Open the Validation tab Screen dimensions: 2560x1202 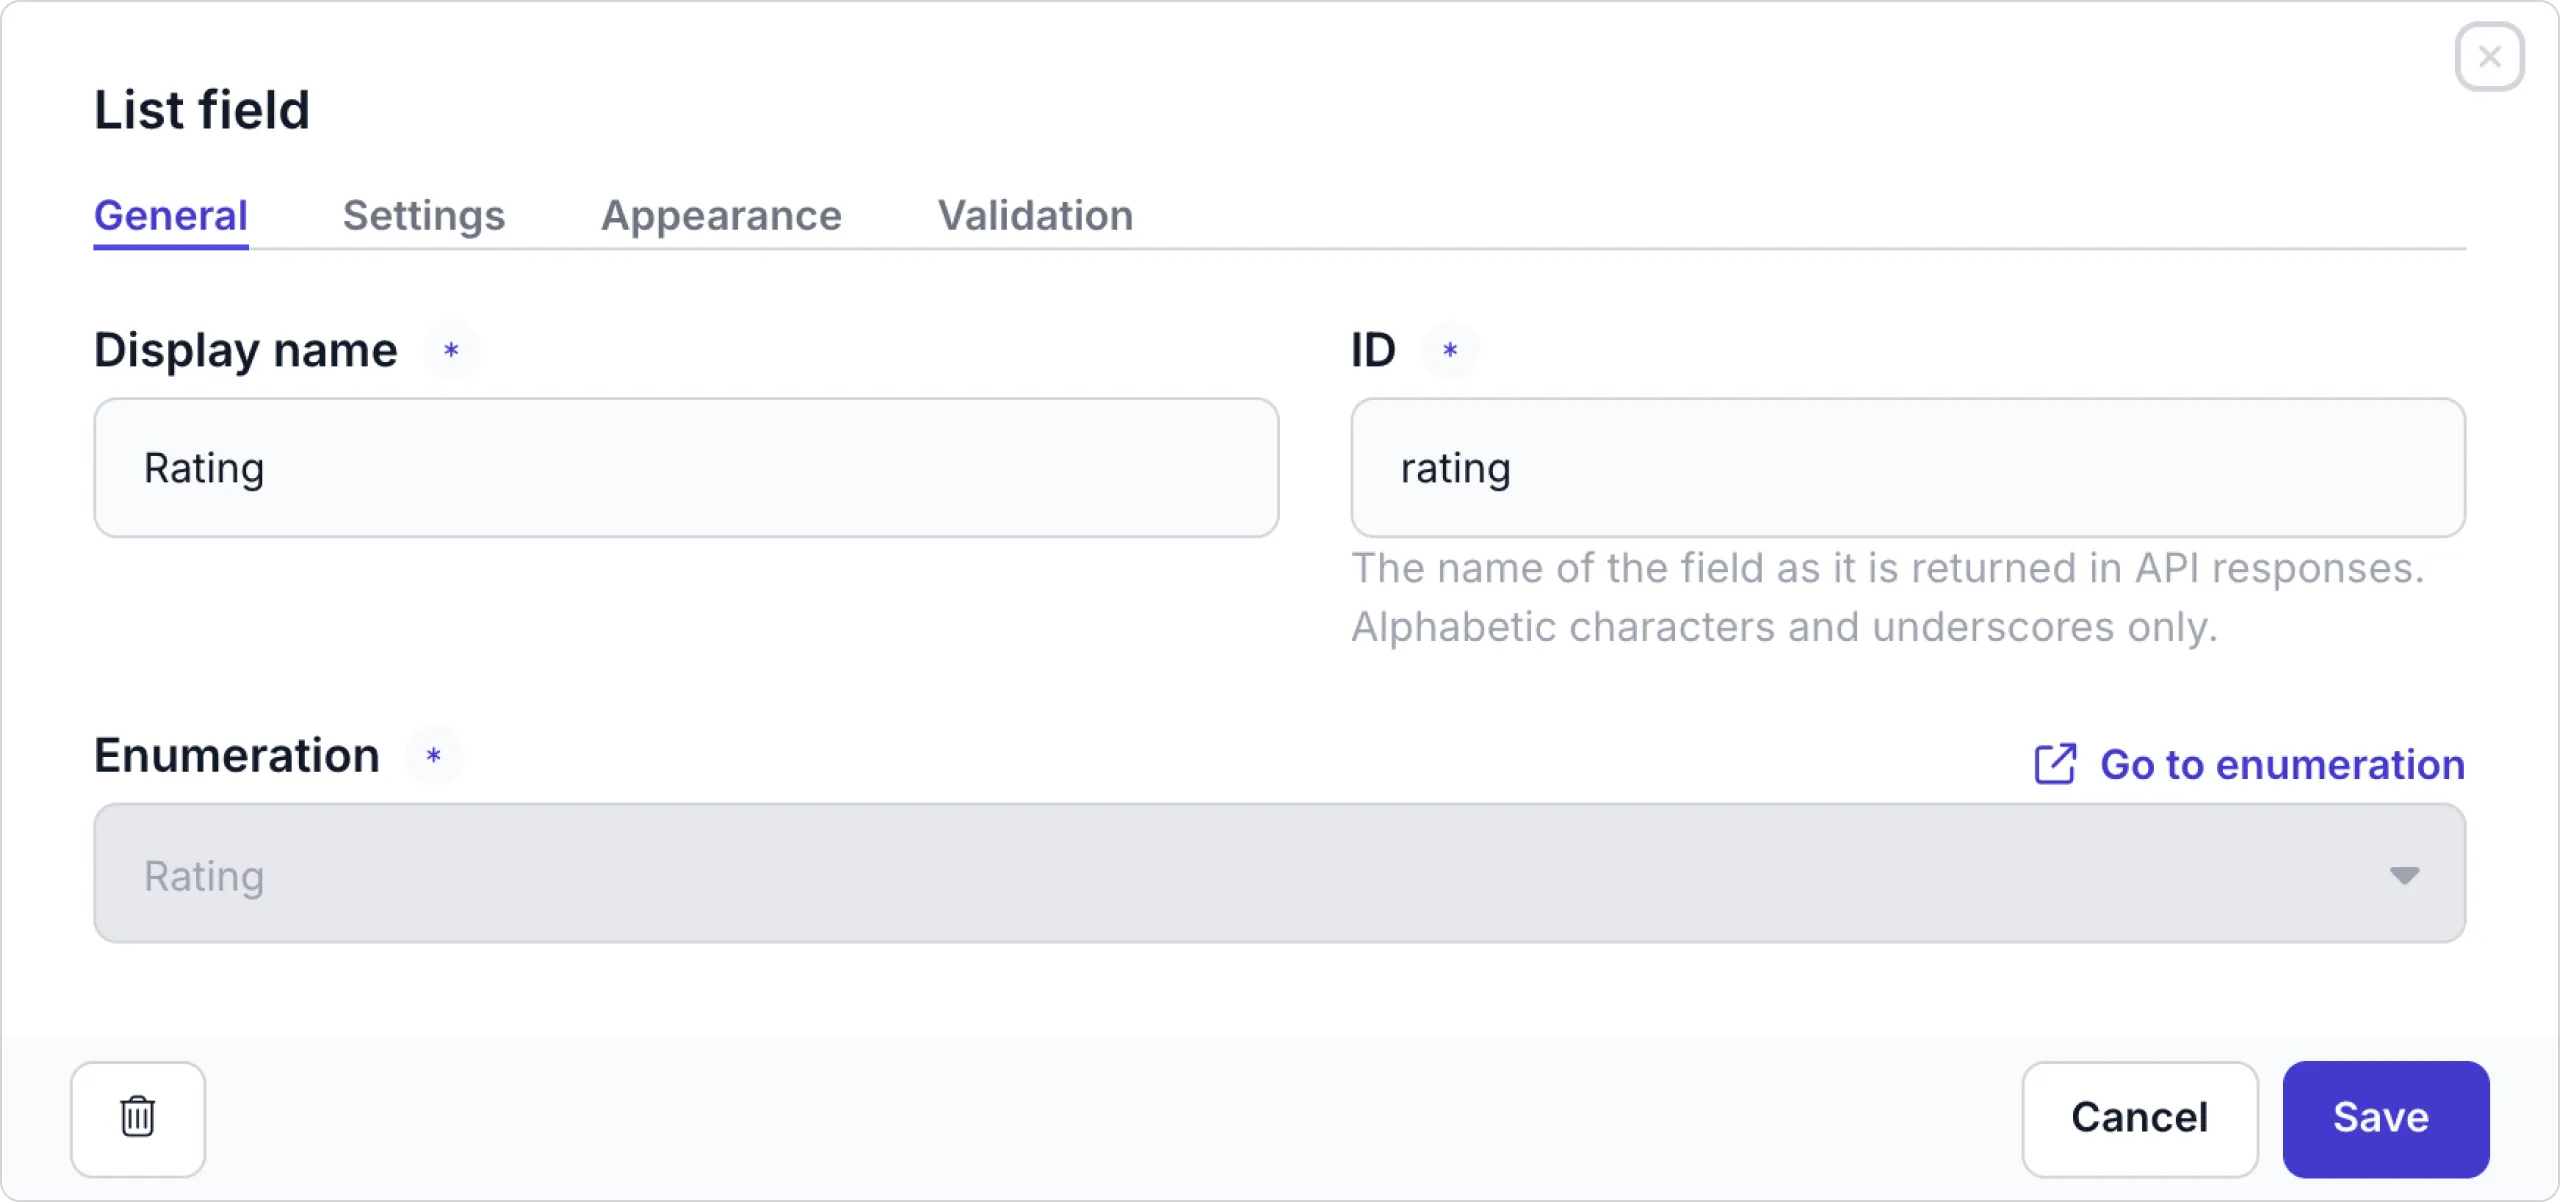(1034, 215)
